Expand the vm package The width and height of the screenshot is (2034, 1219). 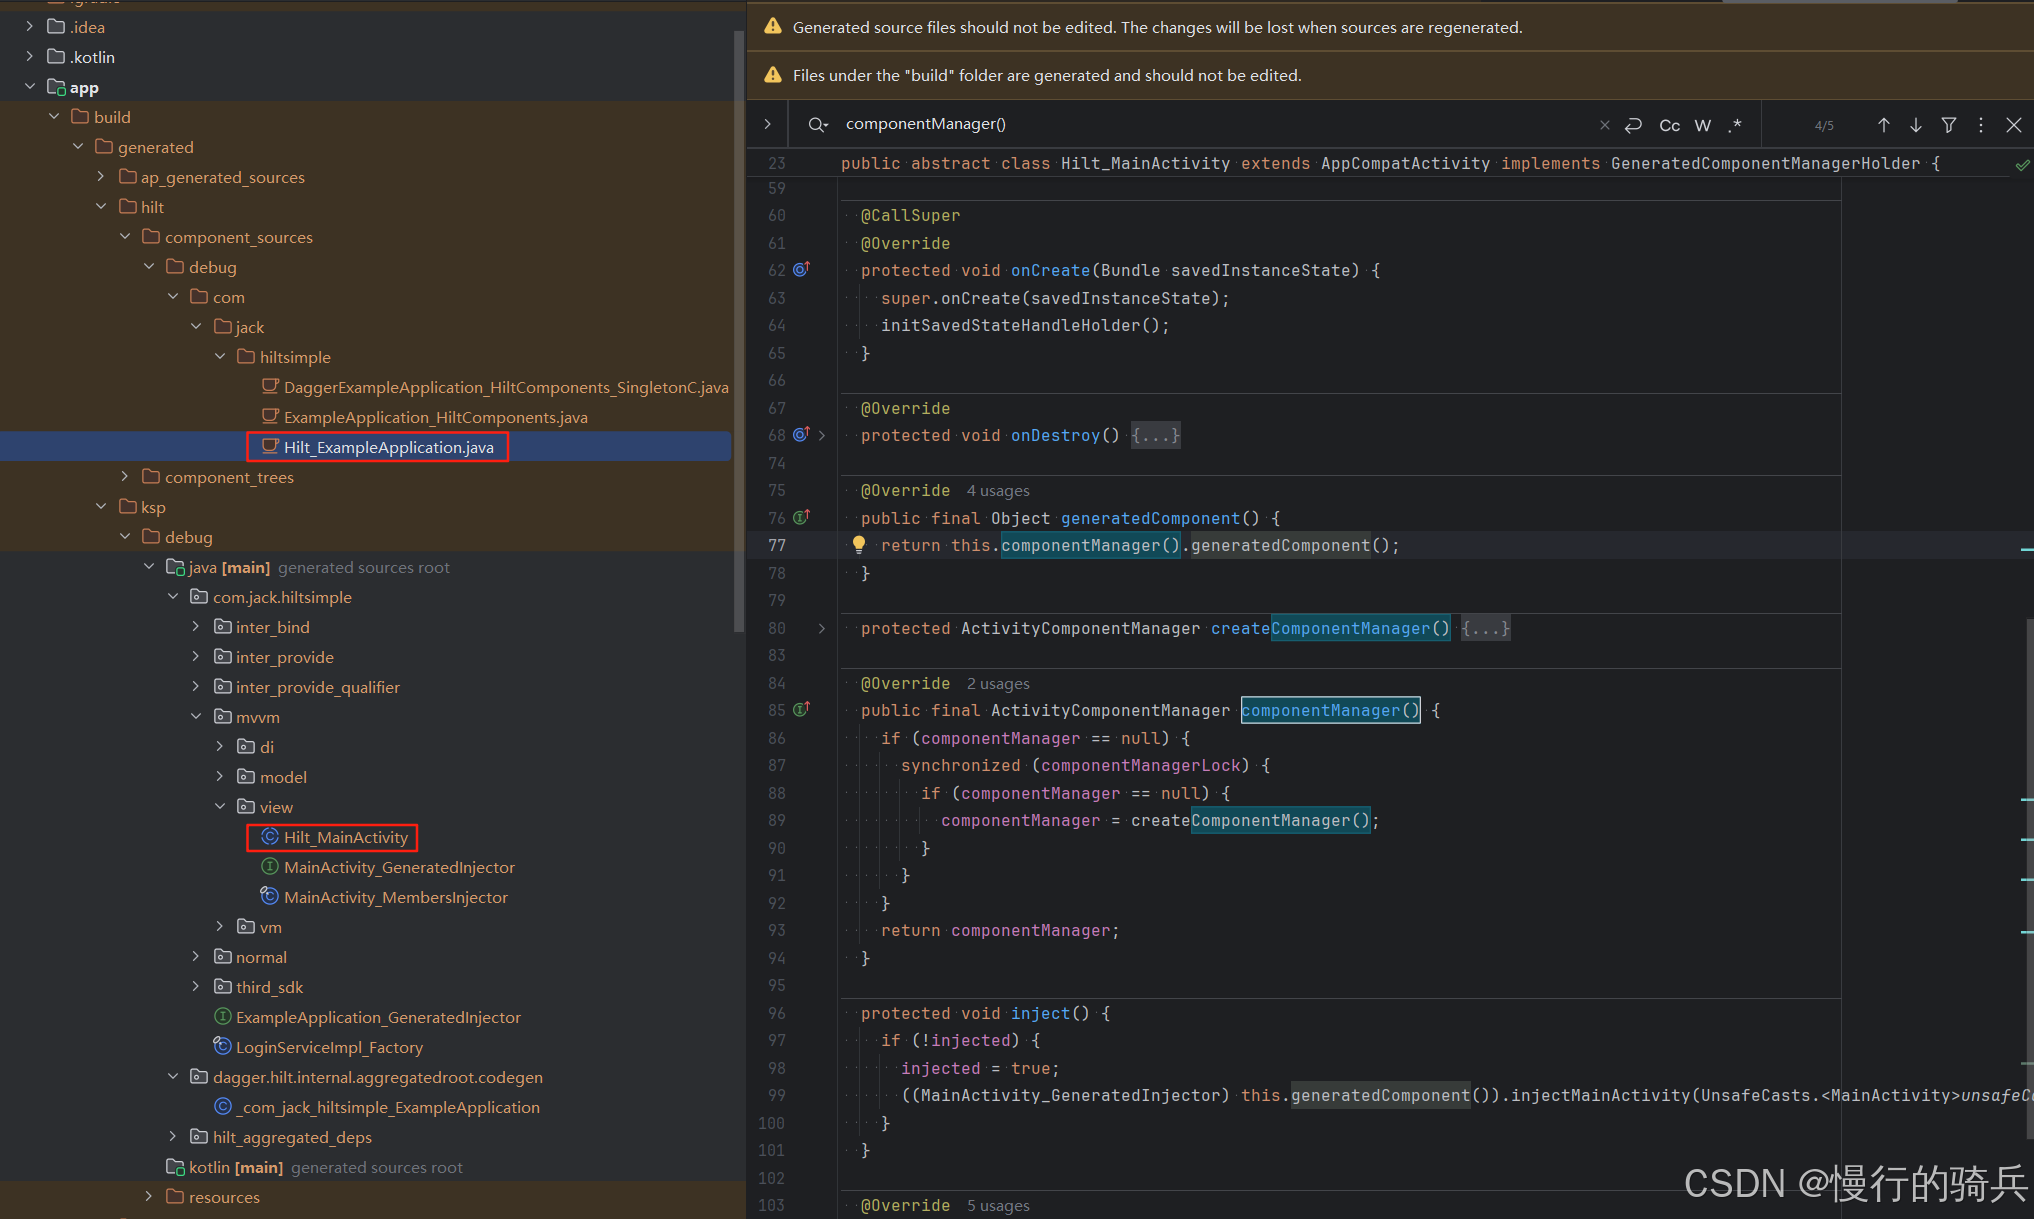coord(220,926)
